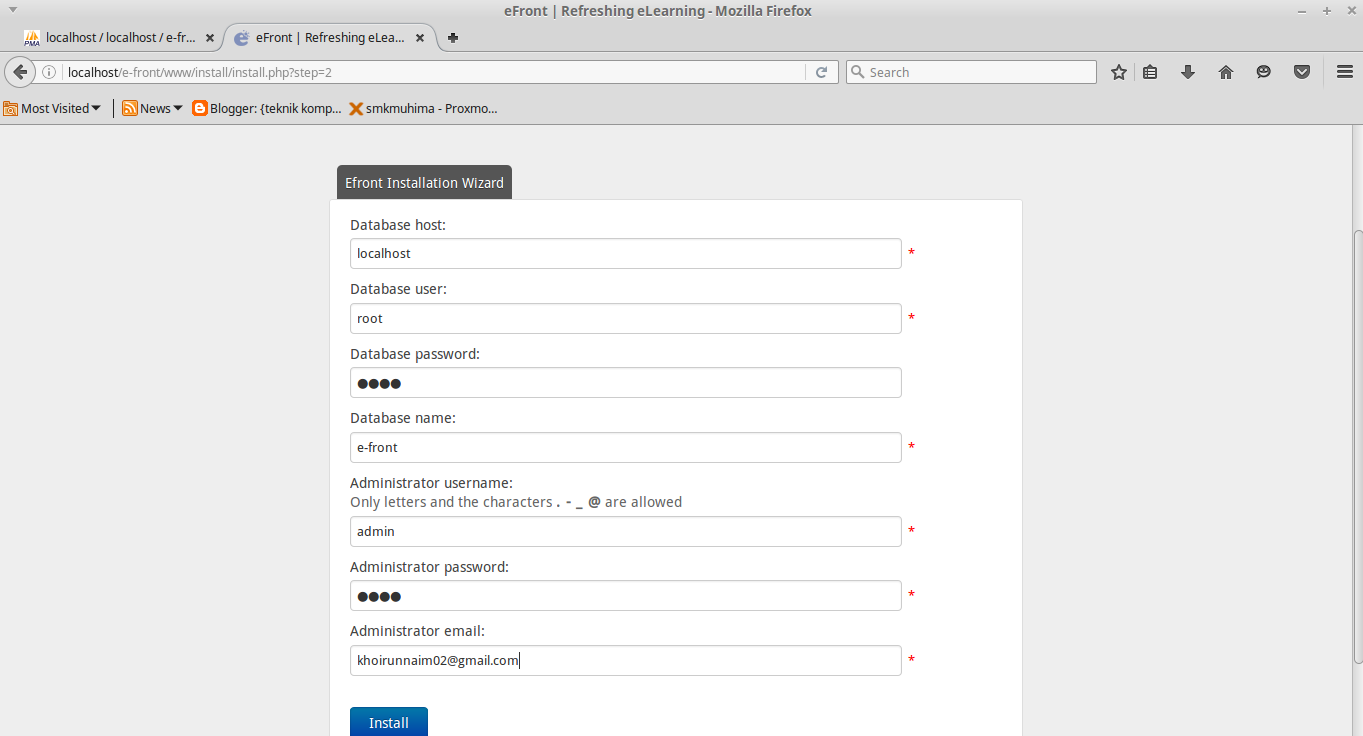
Task: Open the smiley chat icon
Action: point(1264,72)
